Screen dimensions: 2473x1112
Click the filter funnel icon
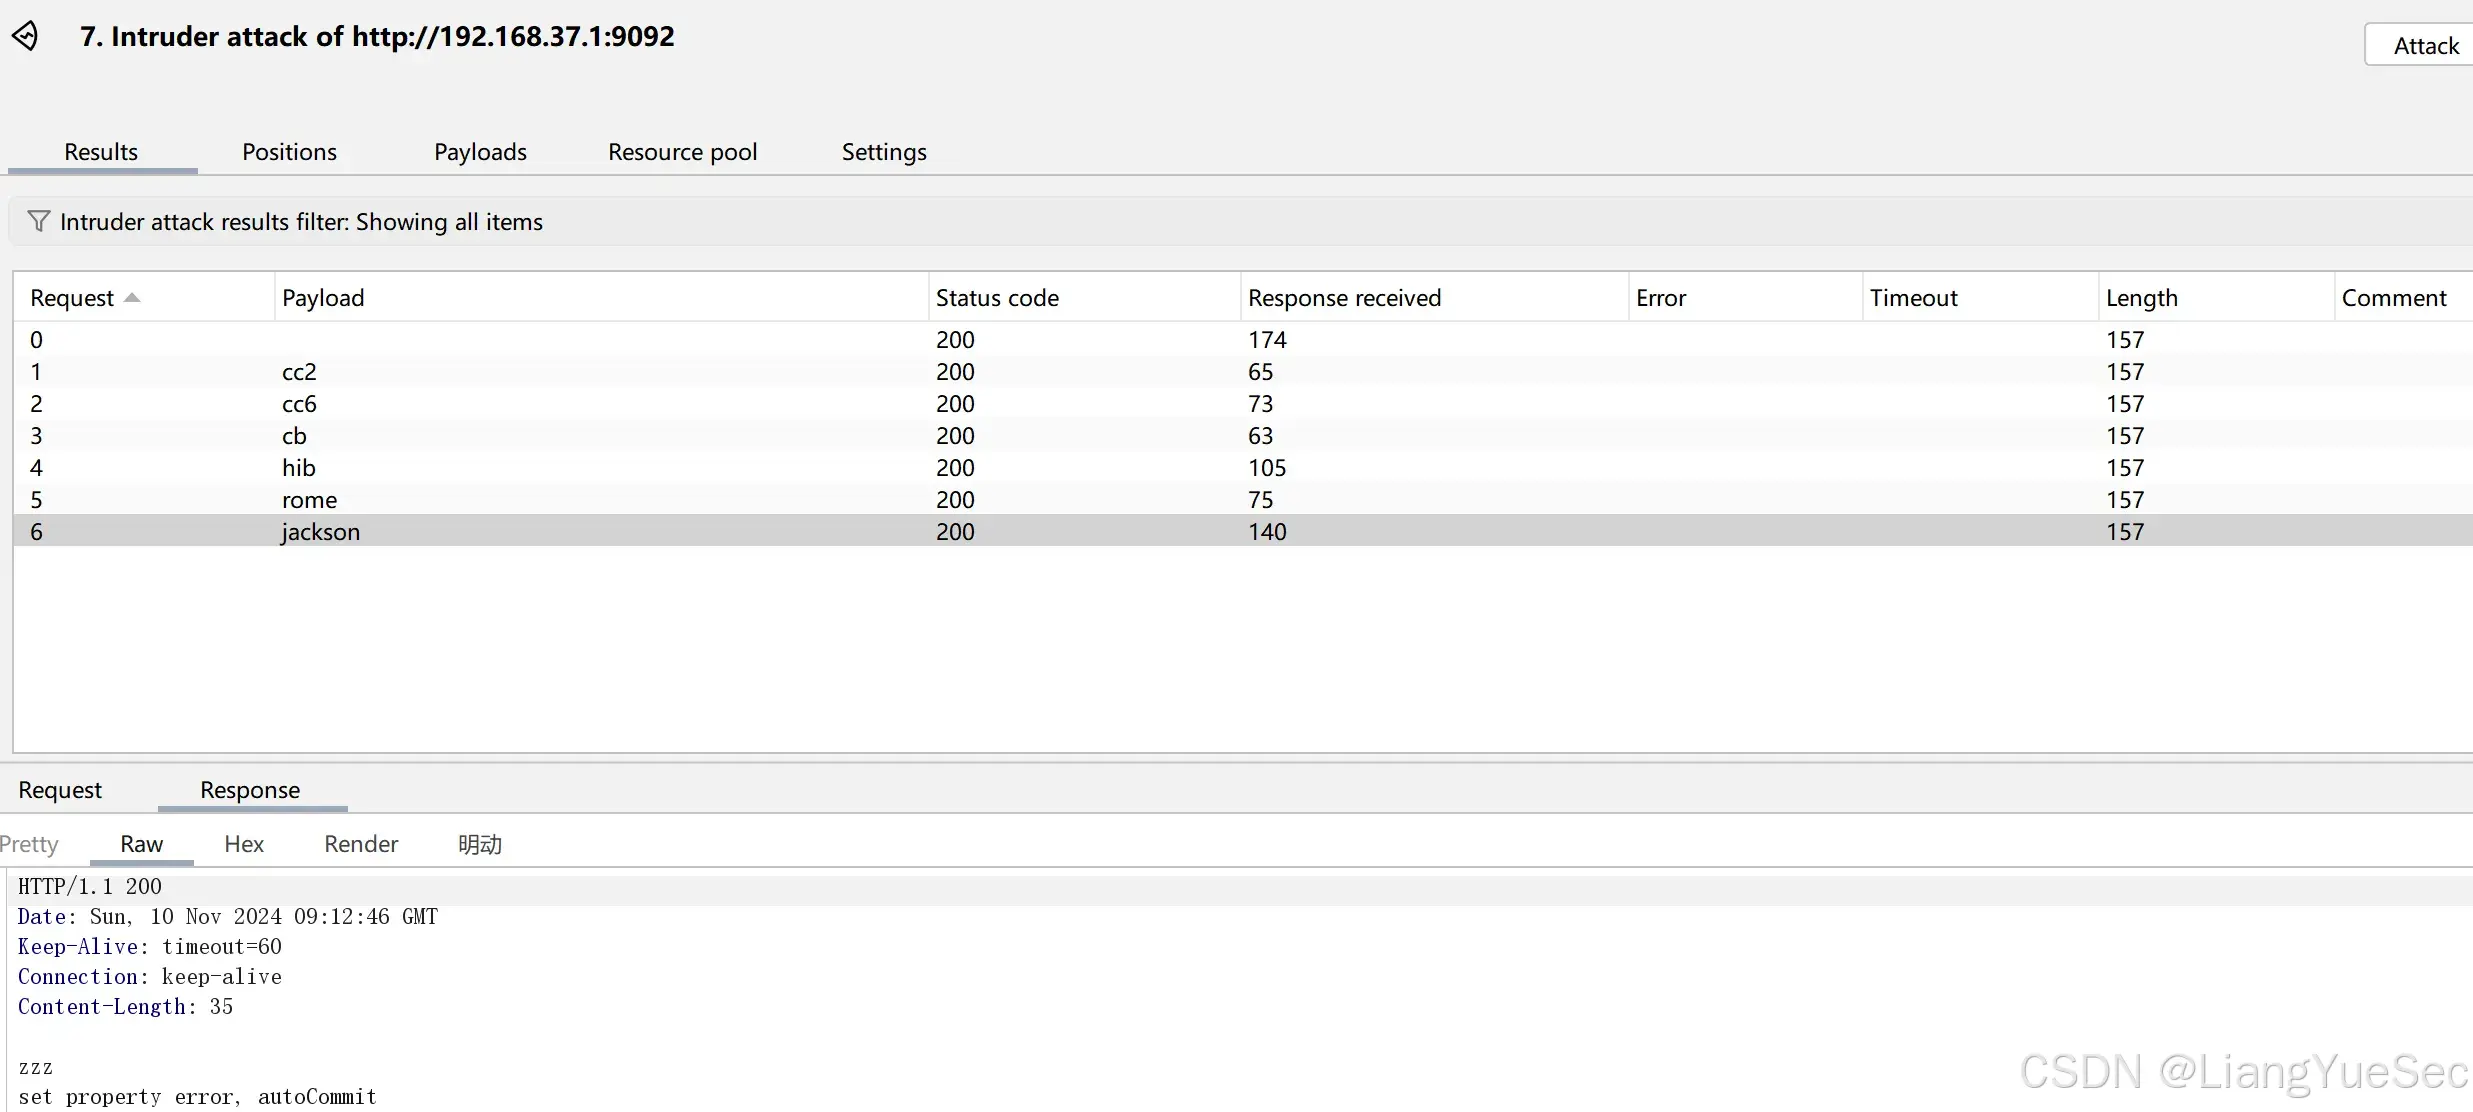38,221
